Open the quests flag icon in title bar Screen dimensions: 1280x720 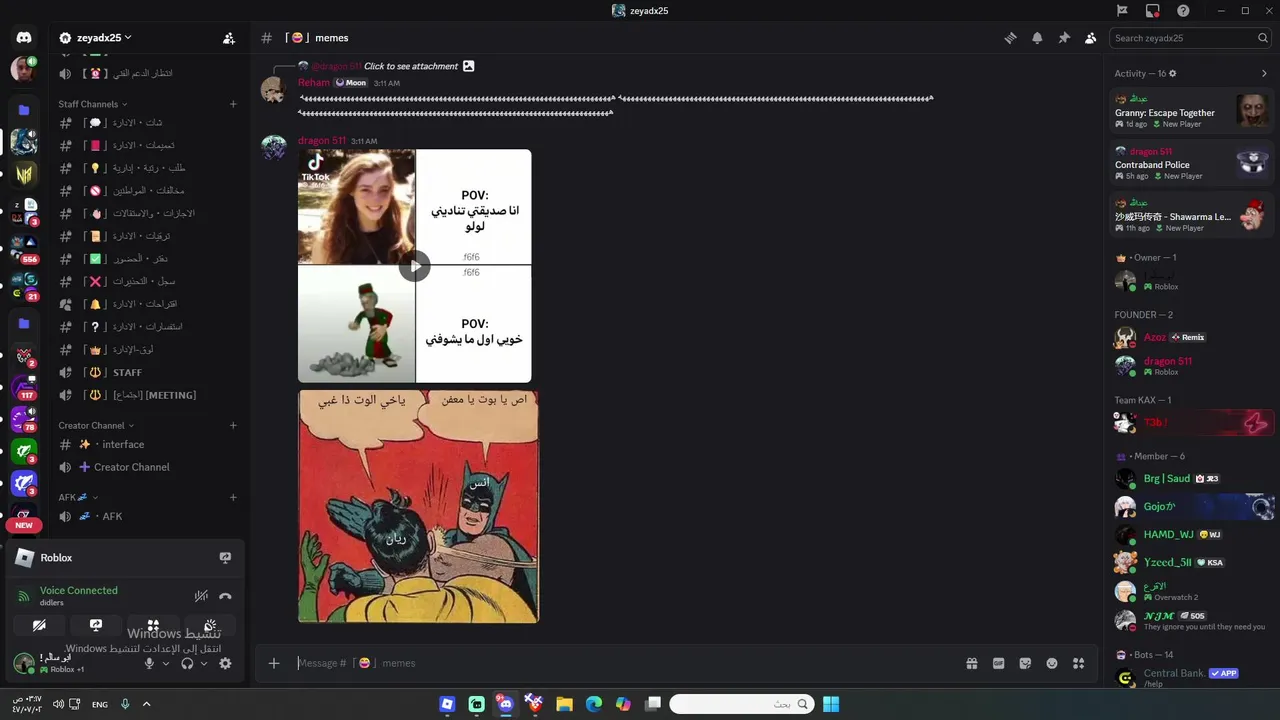click(1122, 11)
